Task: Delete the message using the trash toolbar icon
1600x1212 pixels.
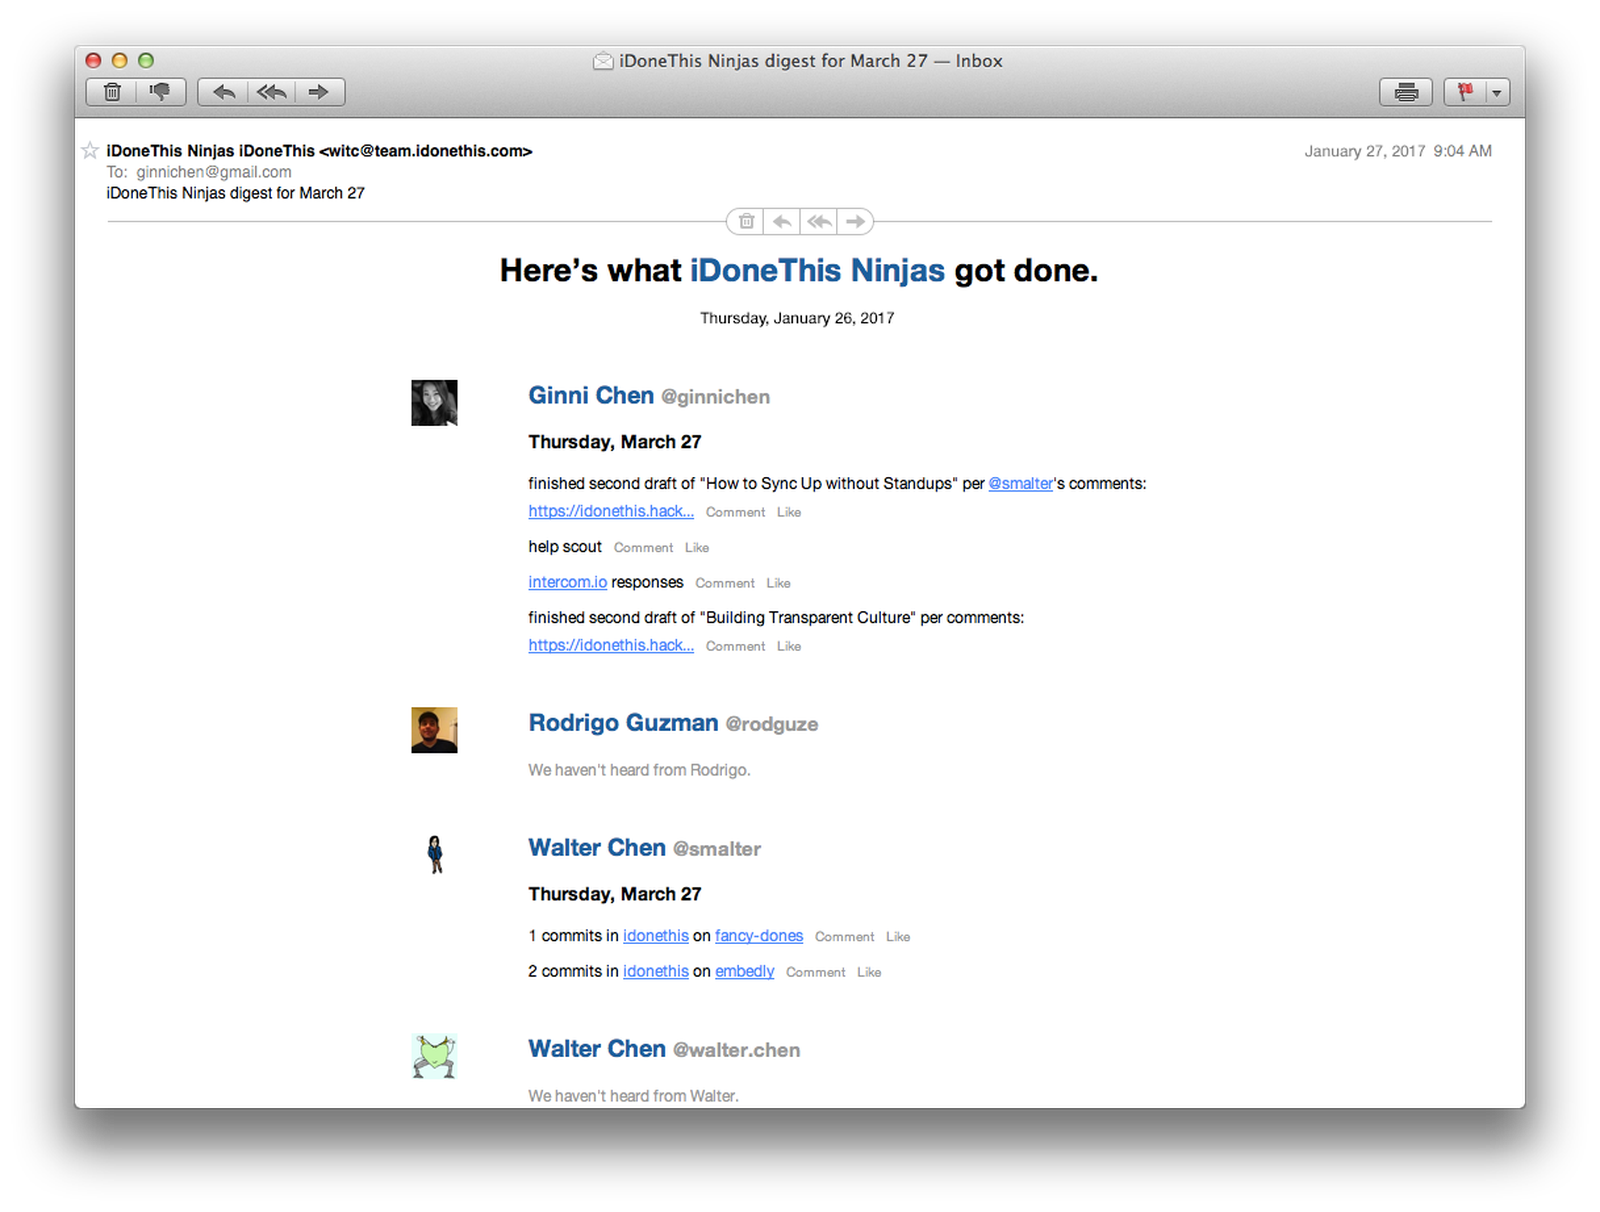Action: coord(111,92)
